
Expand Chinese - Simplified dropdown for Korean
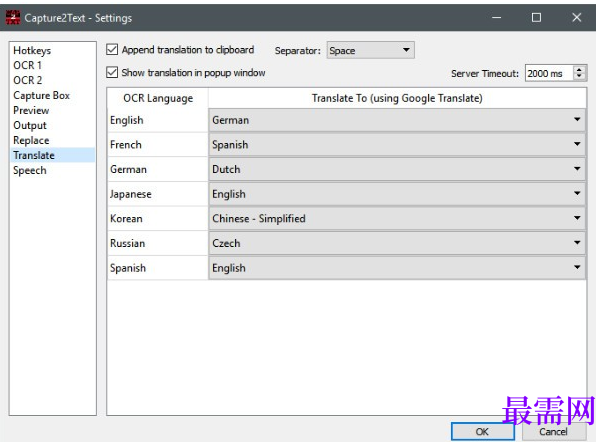pos(397,218)
